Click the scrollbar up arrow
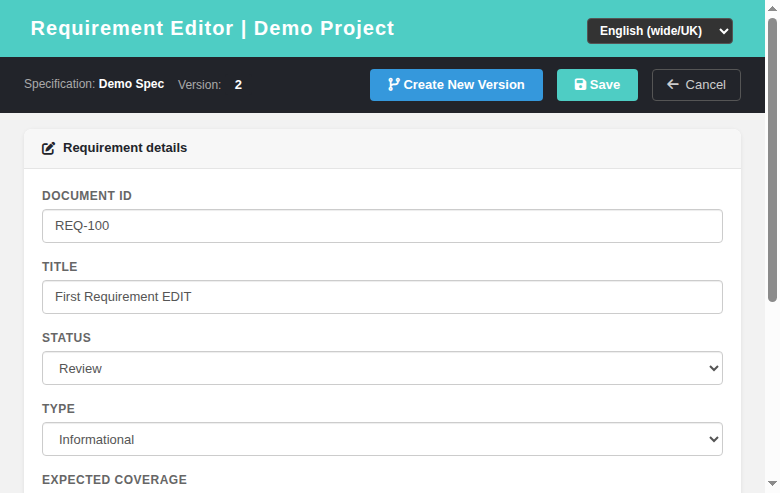The height and width of the screenshot is (493, 780). click(772, 8)
